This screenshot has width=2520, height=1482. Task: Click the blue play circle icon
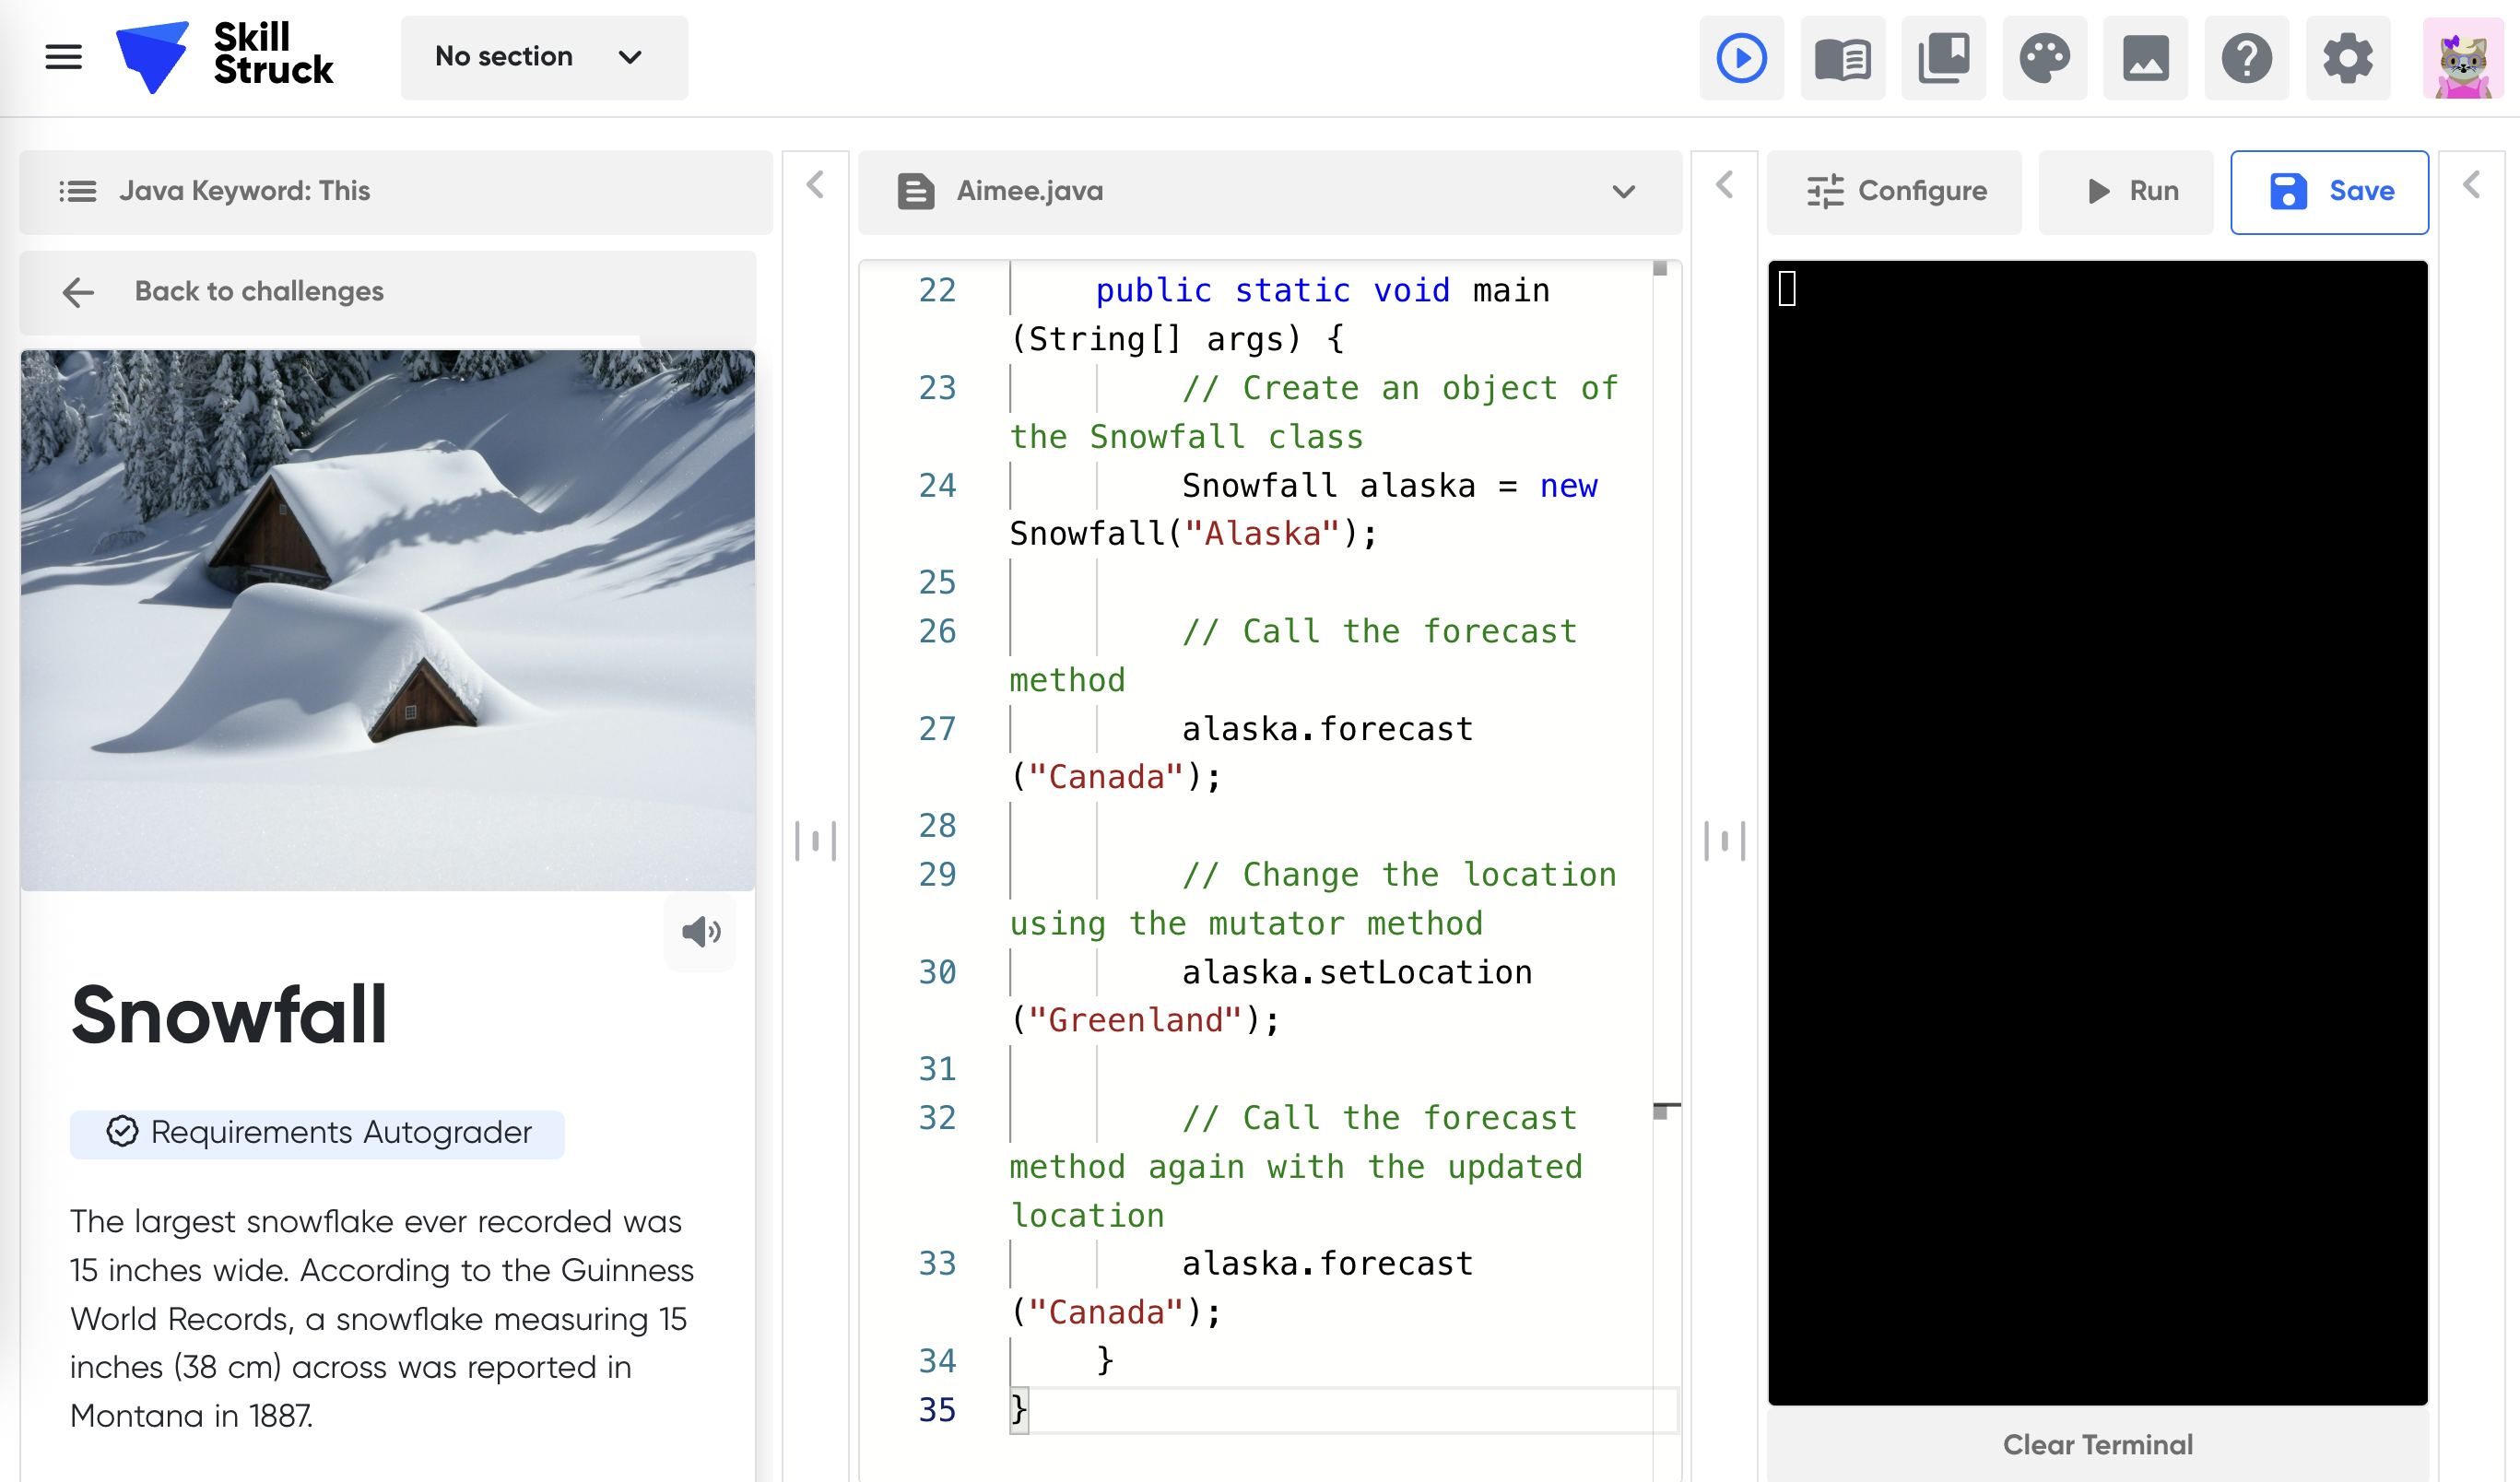(x=1741, y=58)
